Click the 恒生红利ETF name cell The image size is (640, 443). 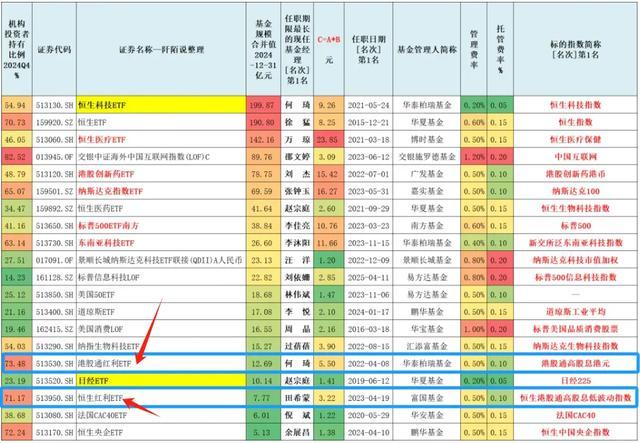[161, 398]
